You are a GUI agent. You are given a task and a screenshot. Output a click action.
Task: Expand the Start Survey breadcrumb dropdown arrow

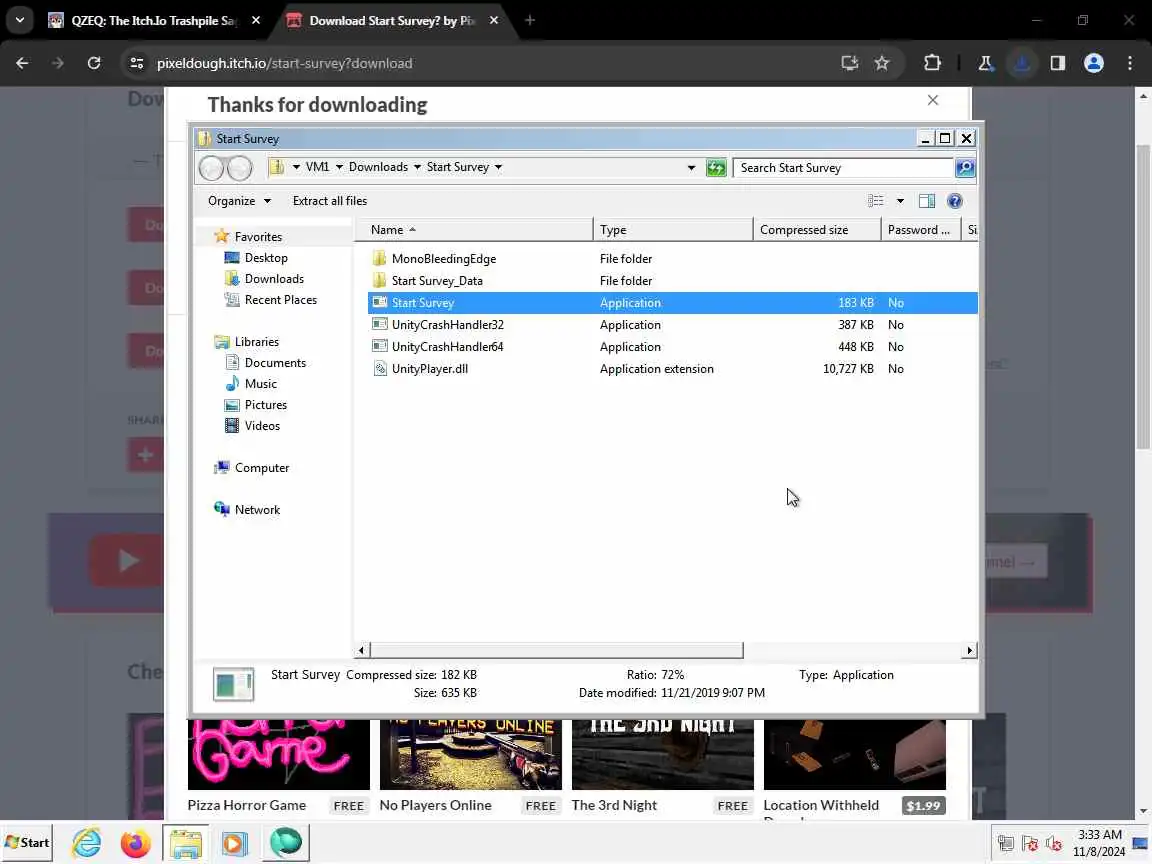point(498,167)
